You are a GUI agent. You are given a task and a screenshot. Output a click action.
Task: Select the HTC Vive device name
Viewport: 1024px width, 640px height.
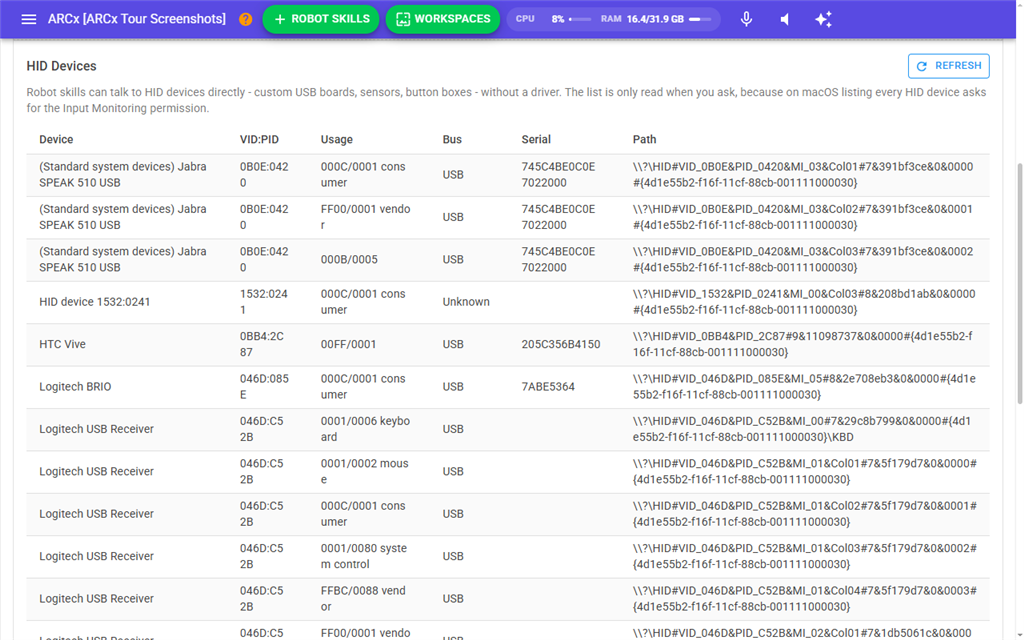point(62,344)
